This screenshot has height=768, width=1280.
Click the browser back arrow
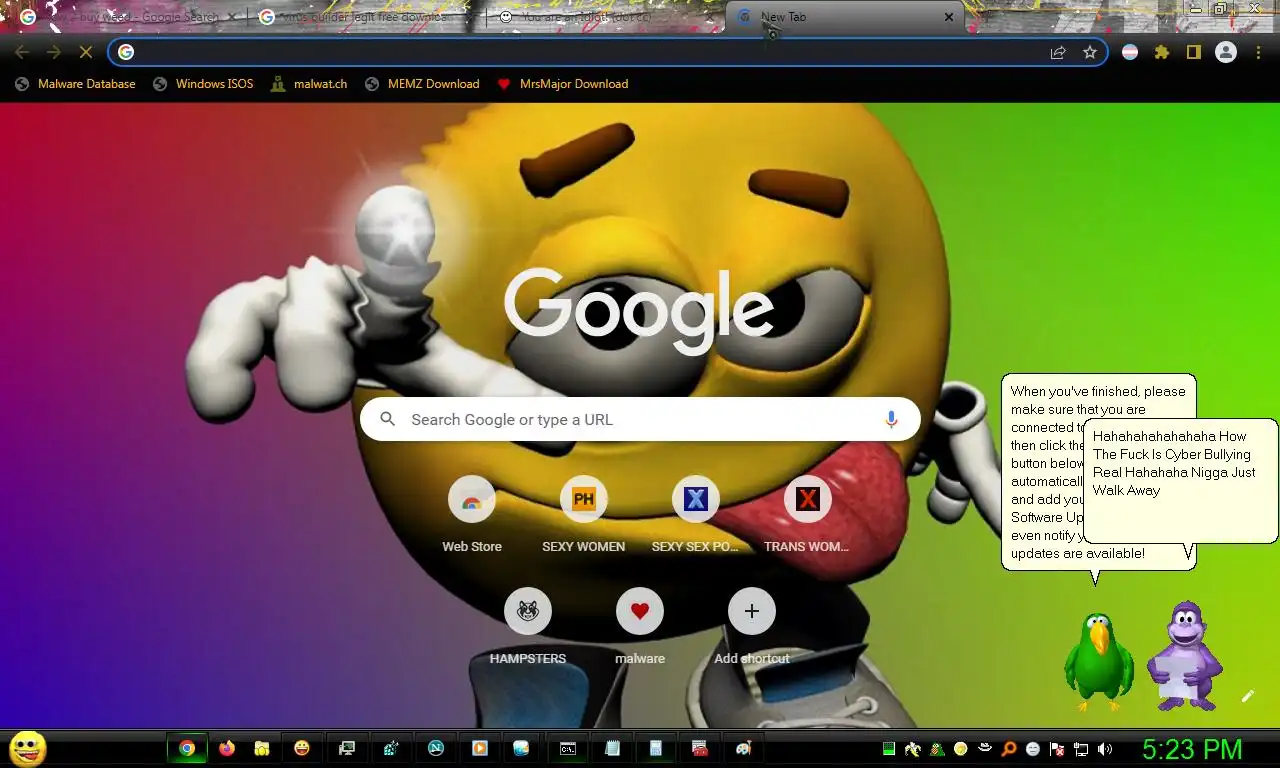click(x=22, y=52)
